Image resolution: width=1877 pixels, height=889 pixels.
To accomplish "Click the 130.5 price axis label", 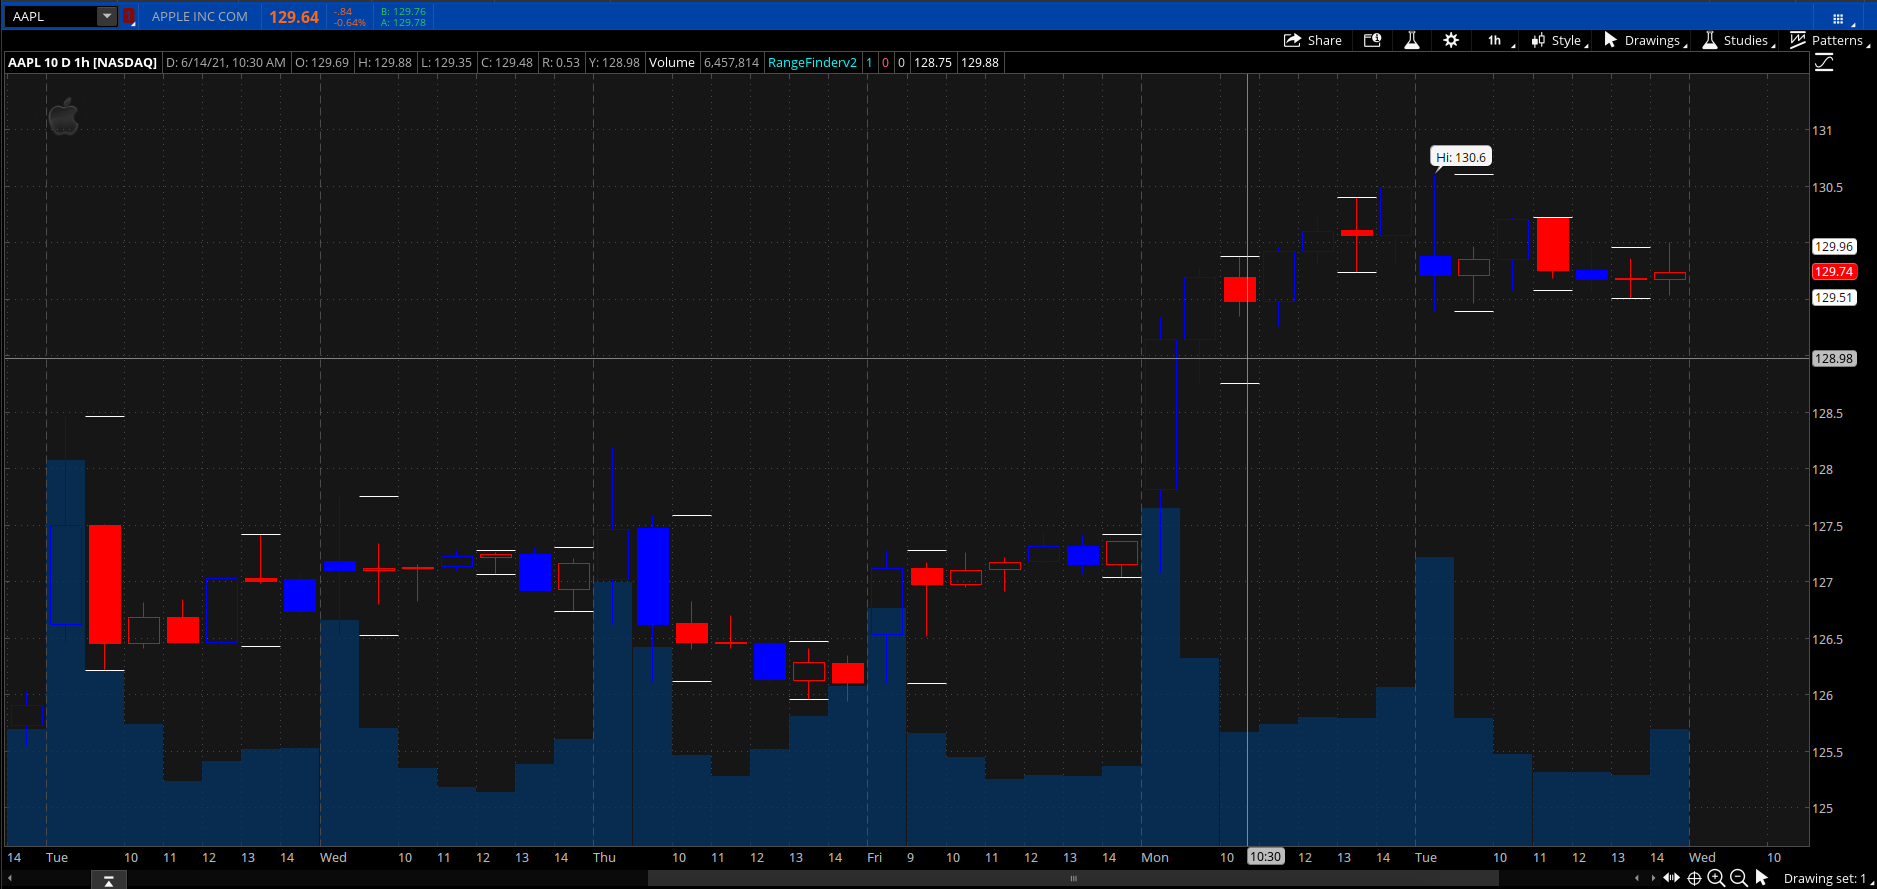I will pos(1828,187).
